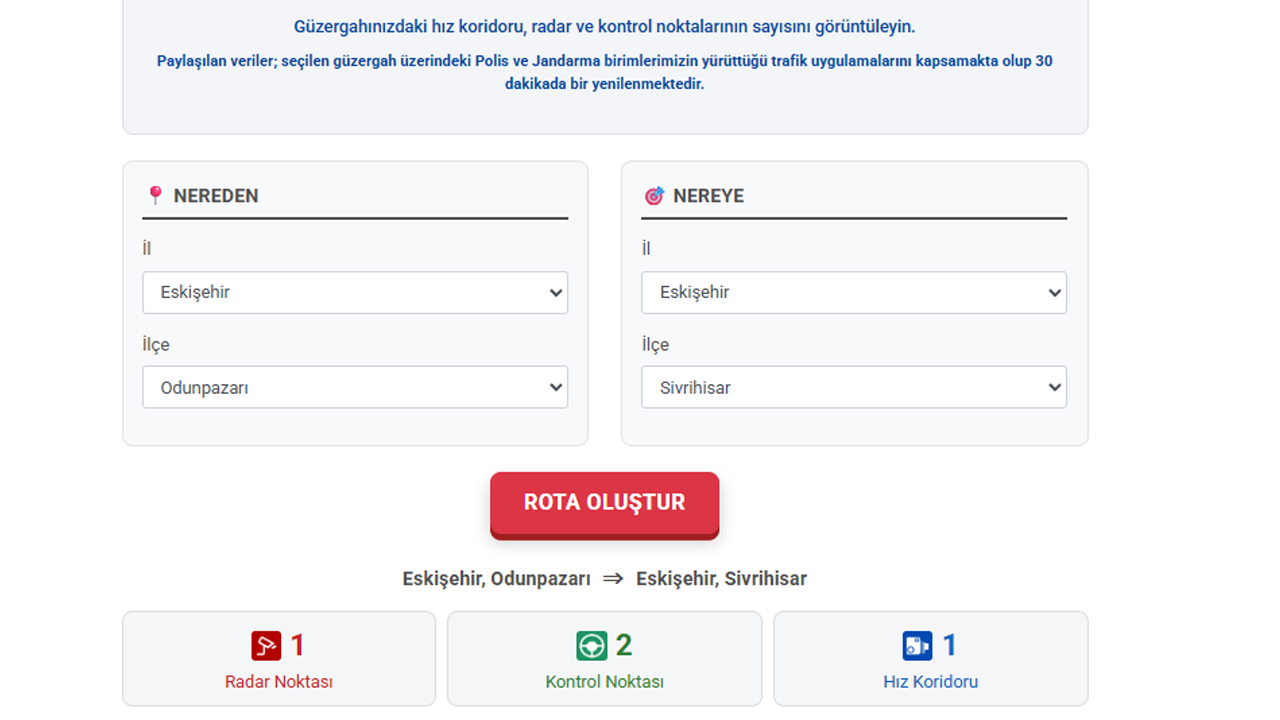Open the destination İl dropdown under NEREYE
The height and width of the screenshot is (720, 1280).
point(853,292)
